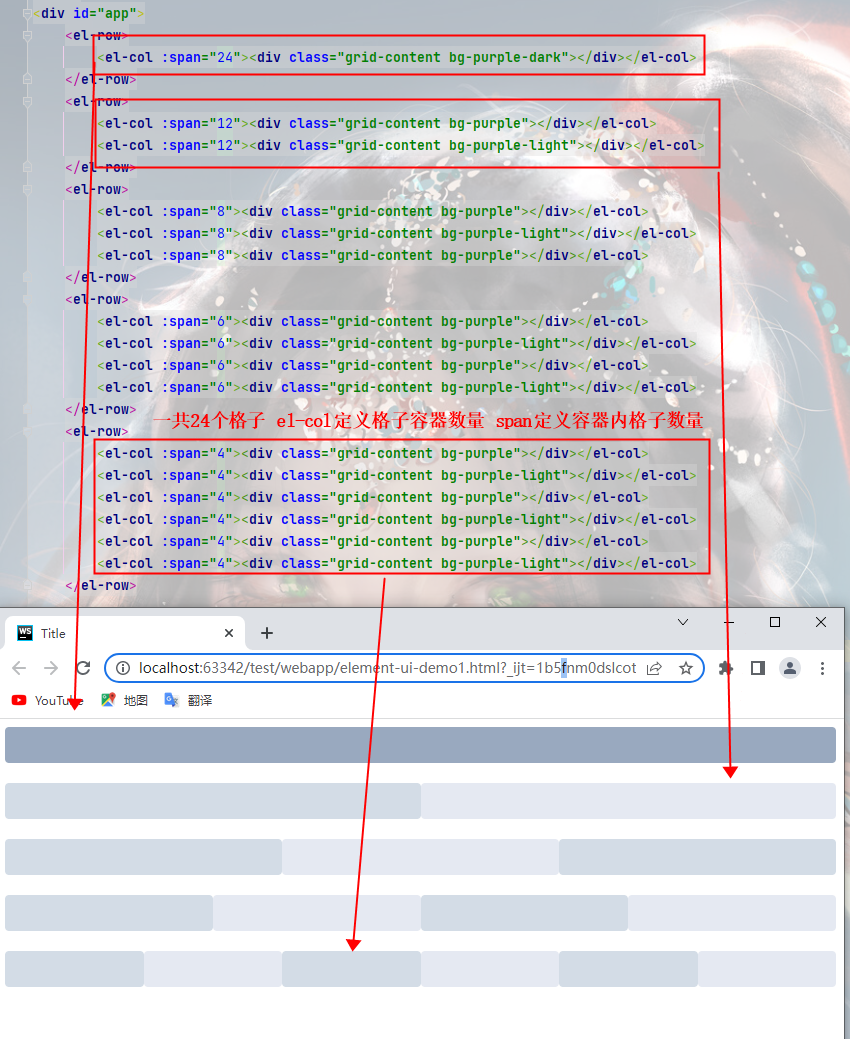This screenshot has height=1039, width=850.
Task: Click the browser back arrow
Action: 19,668
